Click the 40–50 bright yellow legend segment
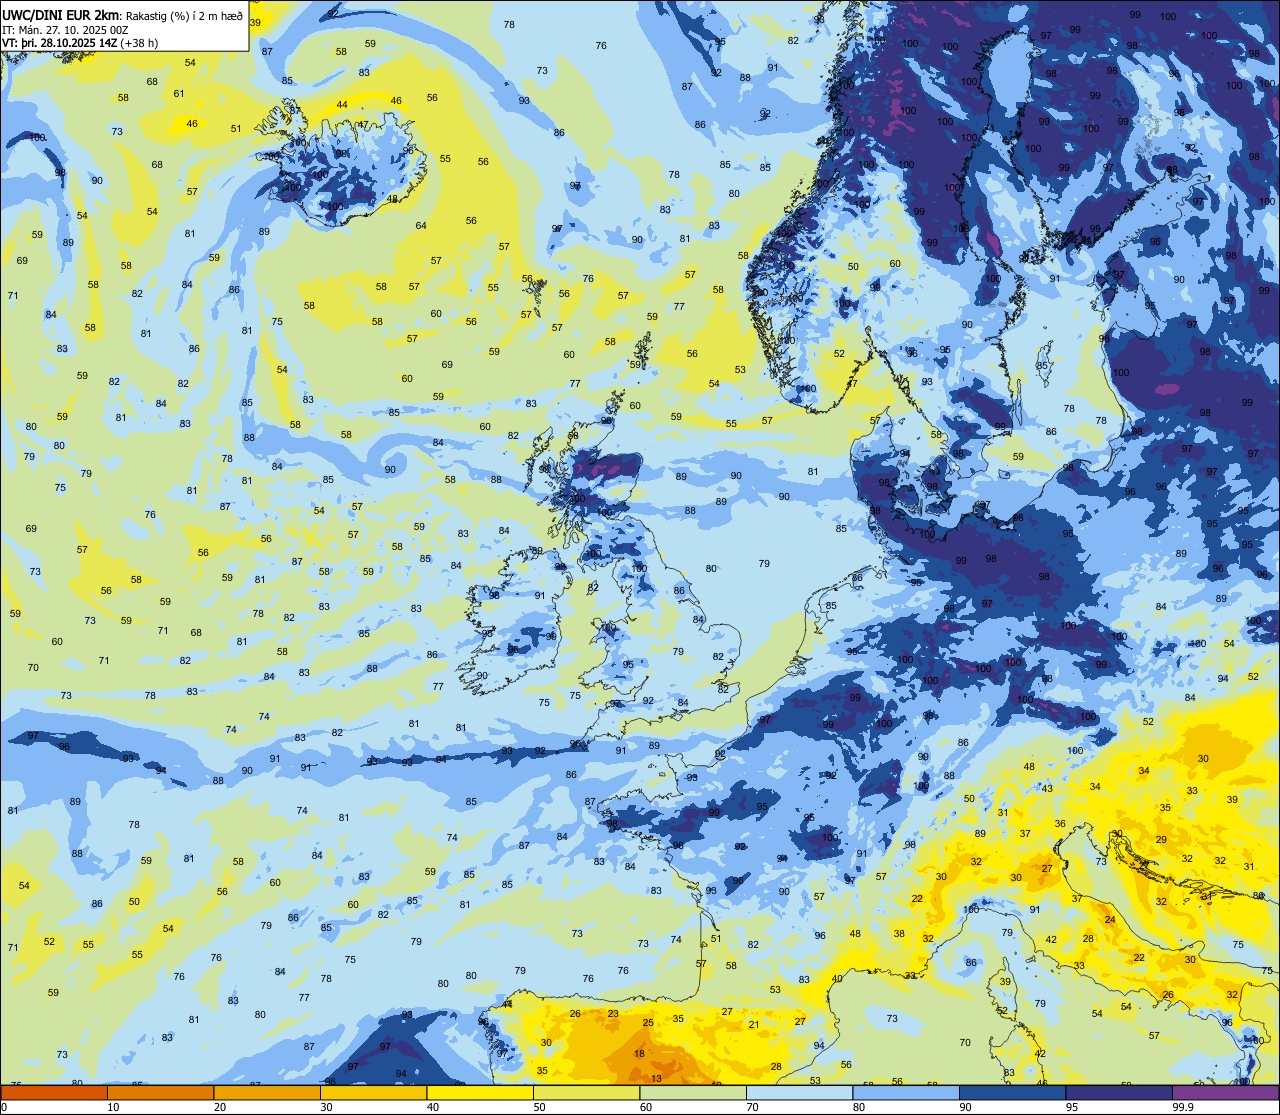Image resolution: width=1280 pixels, height=1115 pixels. (x=480, y=1092)
